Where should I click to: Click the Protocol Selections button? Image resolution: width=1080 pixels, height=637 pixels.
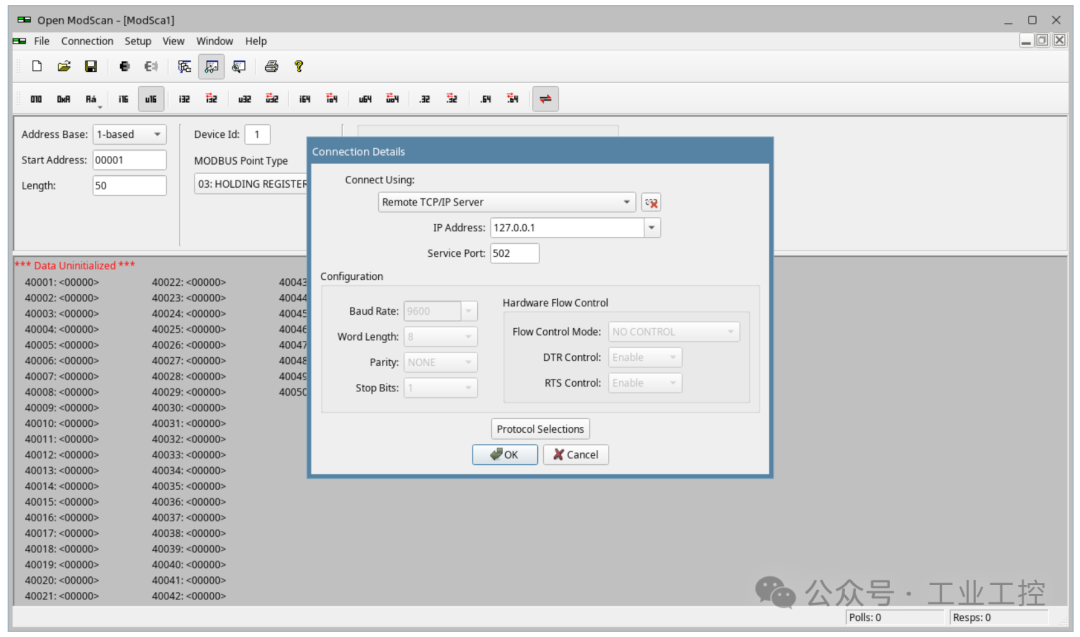[x=540, y=429]
